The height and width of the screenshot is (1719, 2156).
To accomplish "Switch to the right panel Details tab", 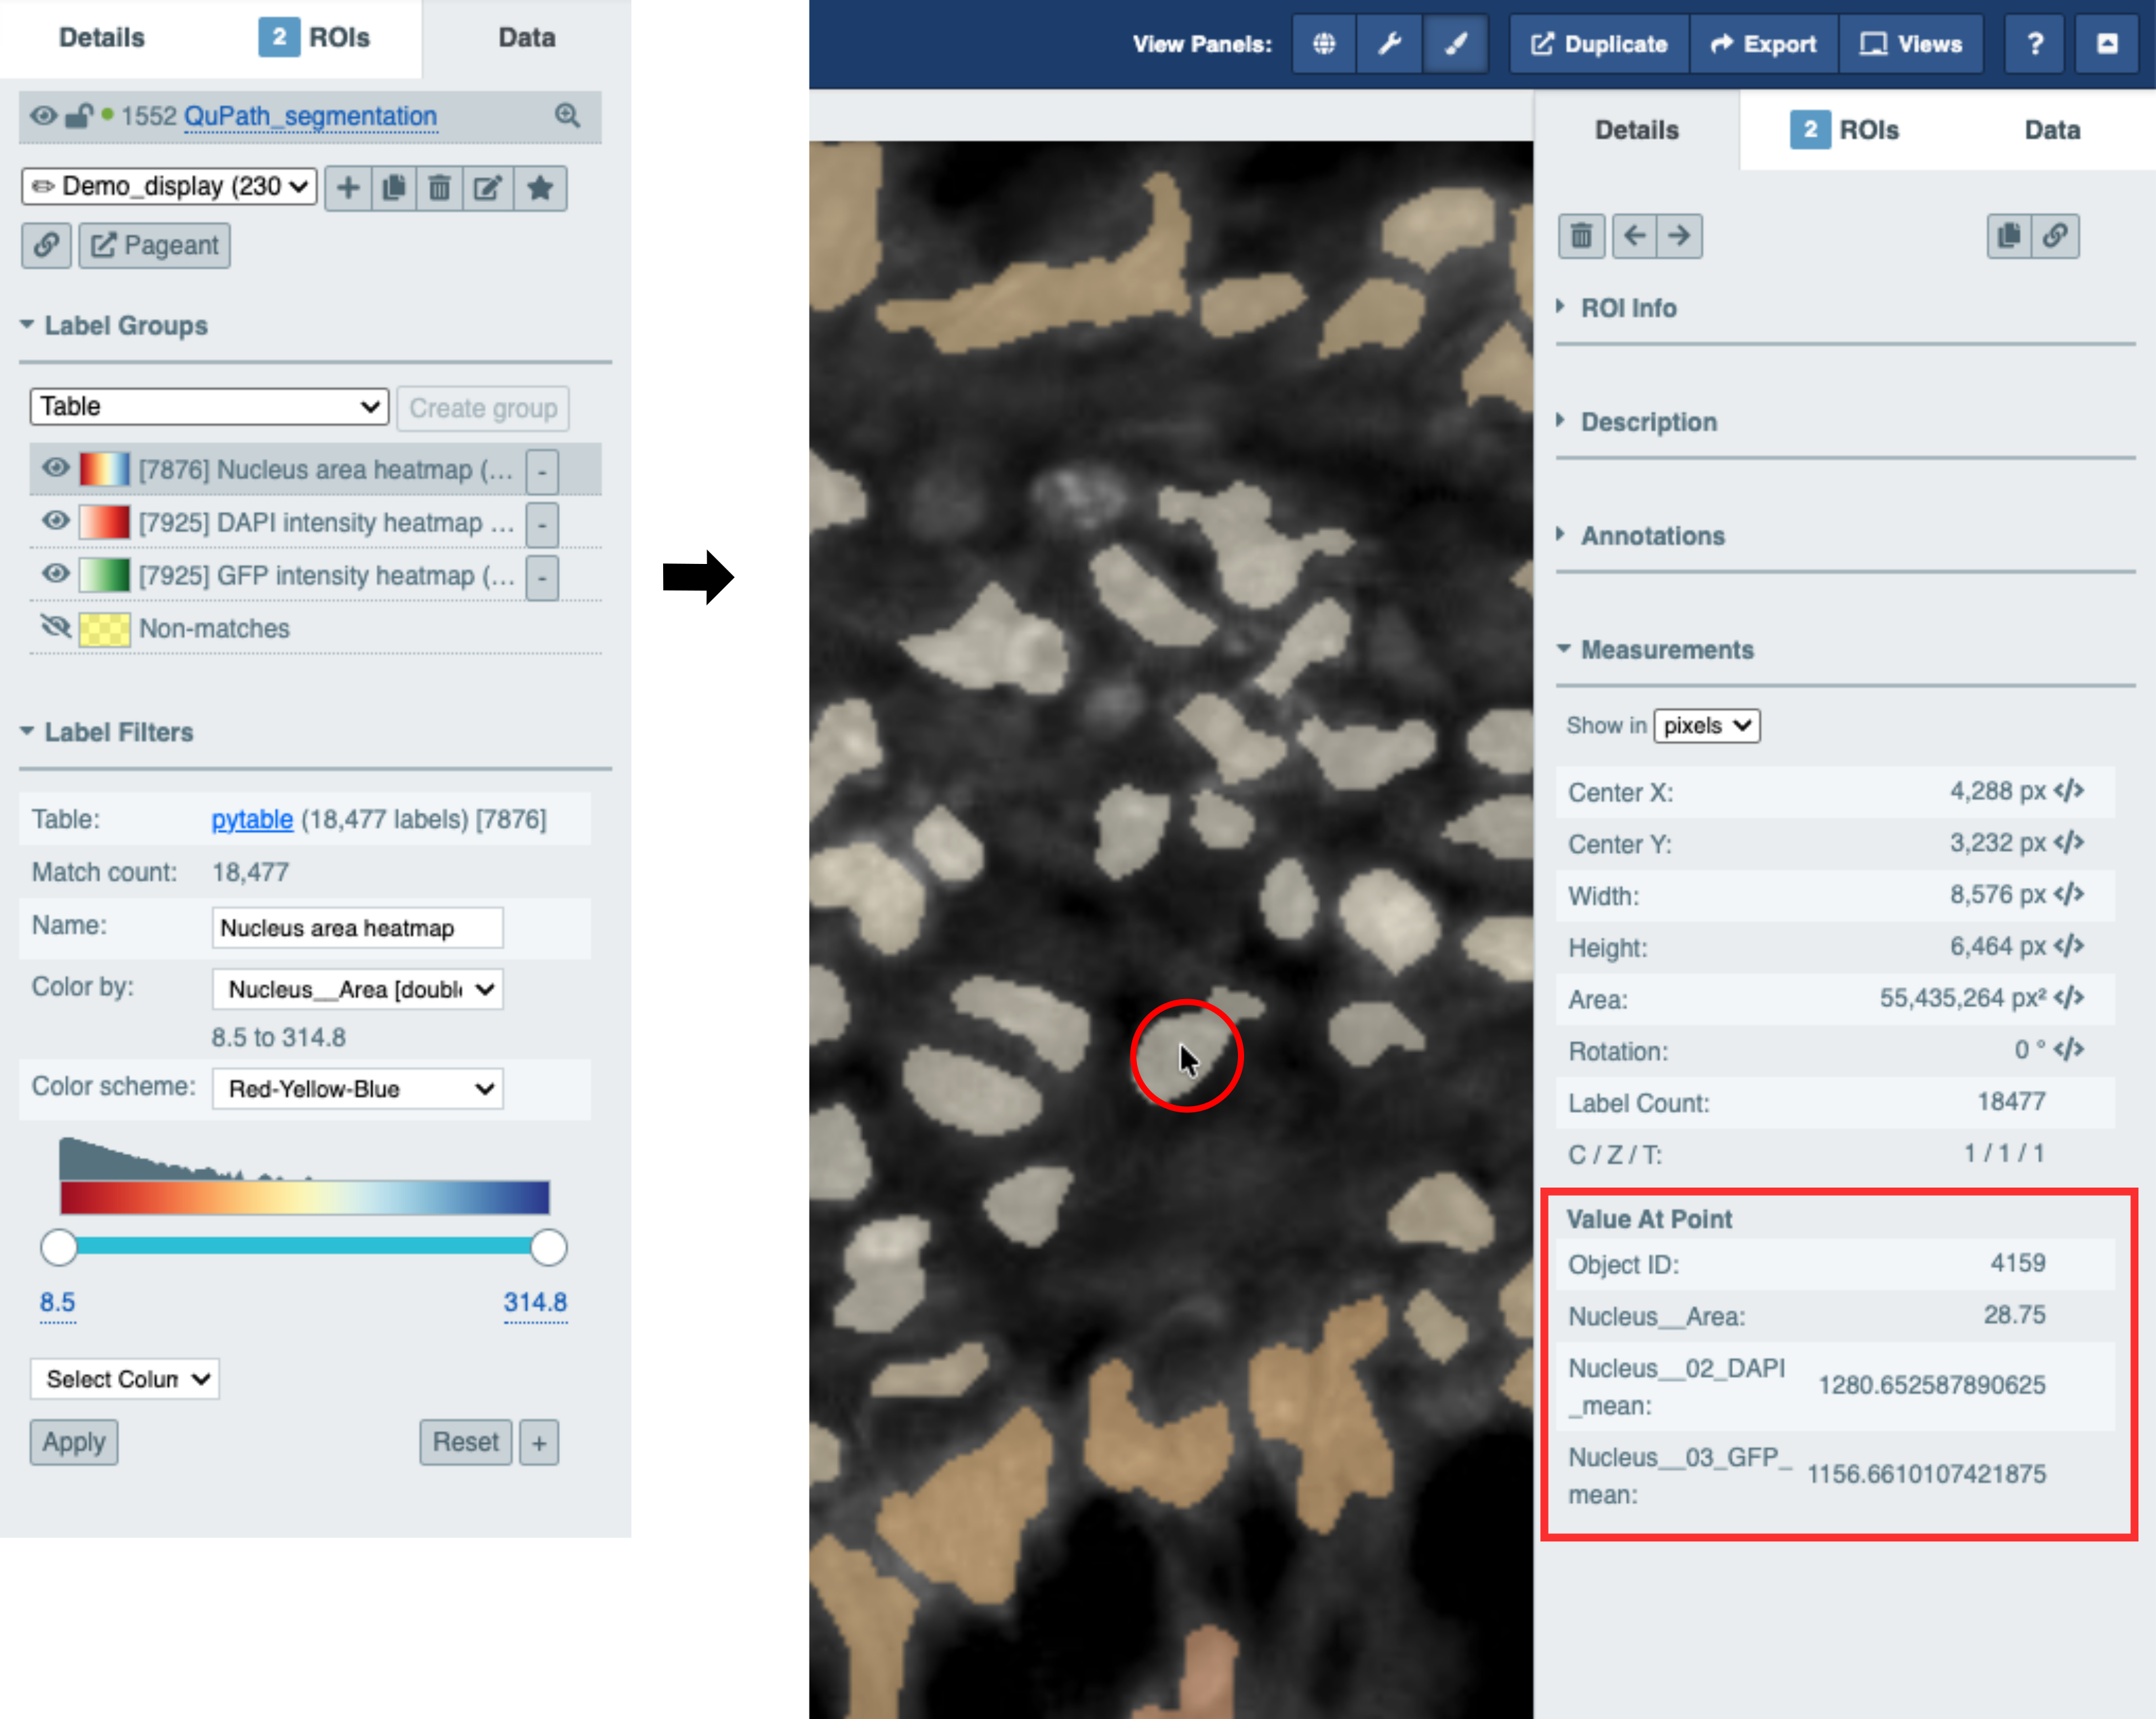I will click(1636, 130).
